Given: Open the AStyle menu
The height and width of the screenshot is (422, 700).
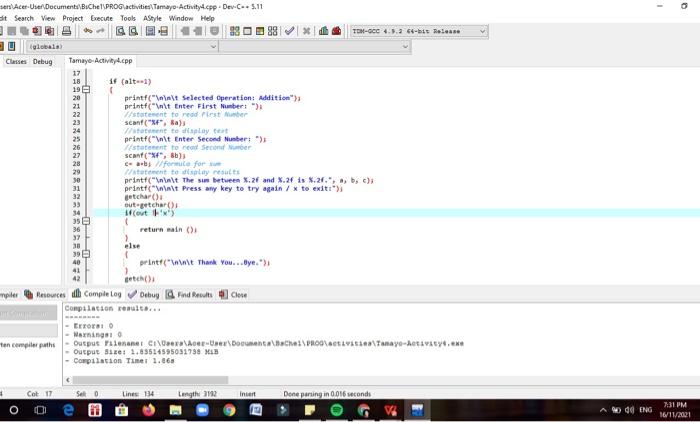Looking at the screenshot, I should click(152, 18).
